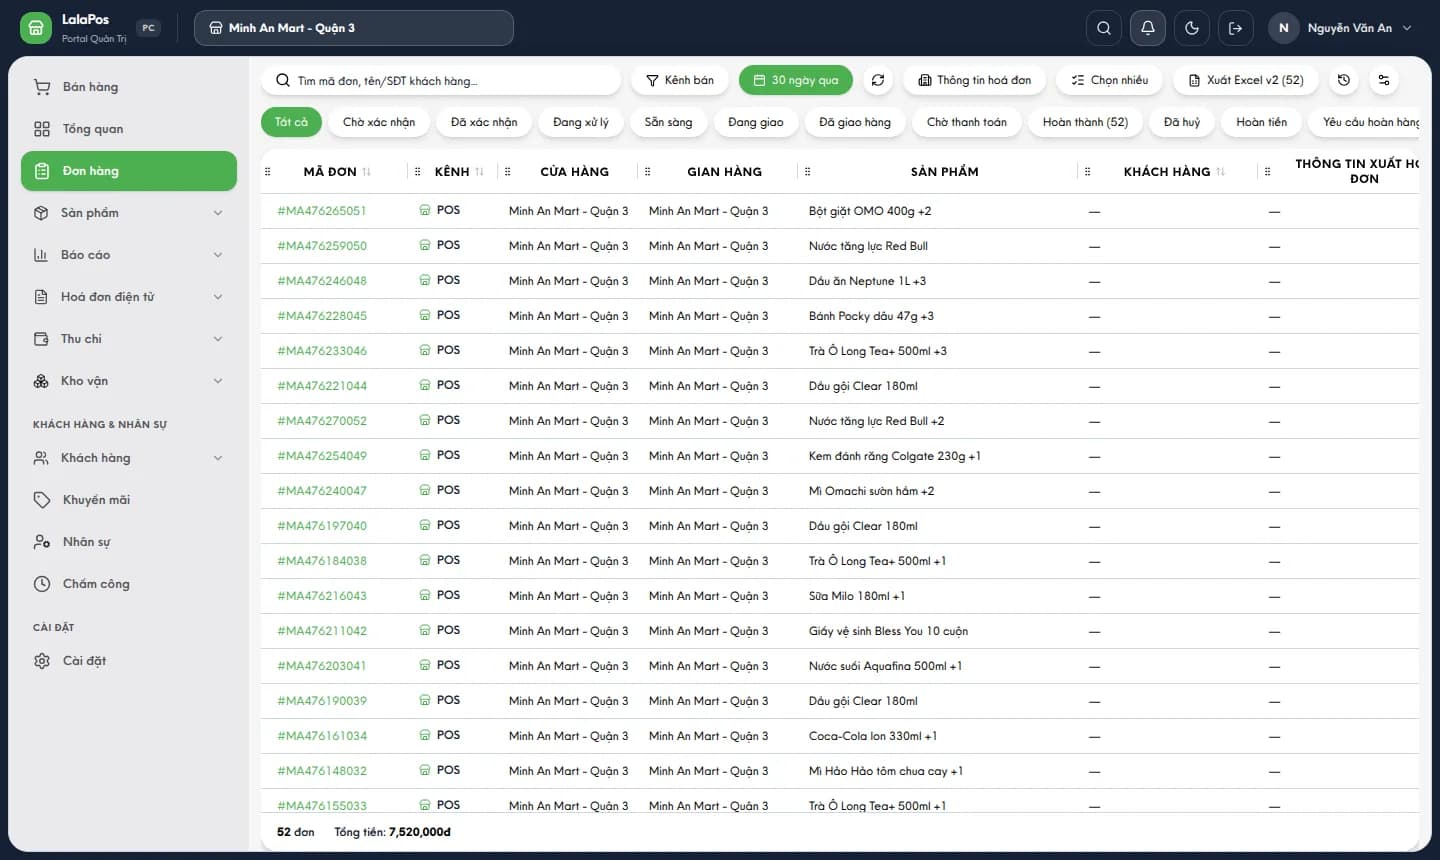Click the Cài đặt gear icon
The width and height of the screenshot is (1440, 860).
click(42, 661)
